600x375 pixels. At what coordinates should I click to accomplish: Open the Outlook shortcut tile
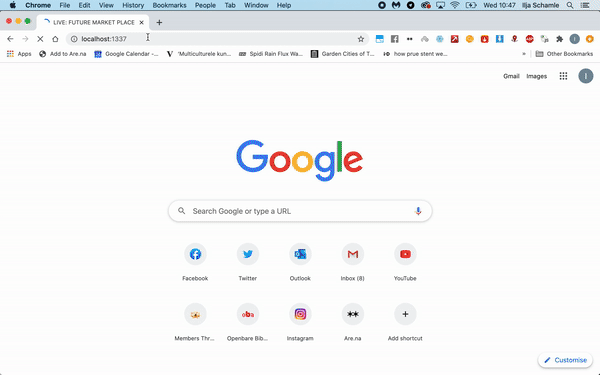point(300,262)
